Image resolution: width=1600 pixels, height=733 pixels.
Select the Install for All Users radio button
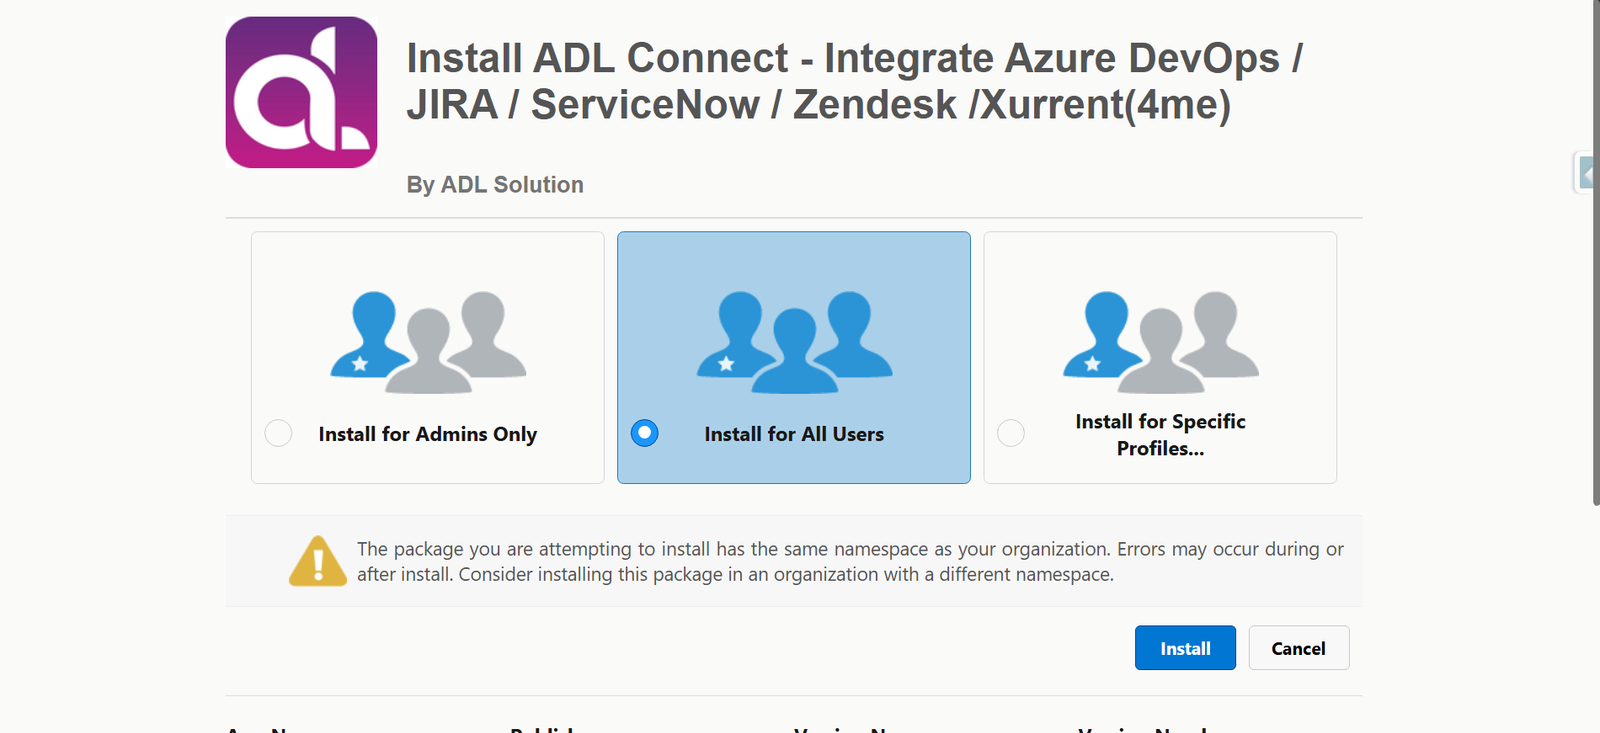click(x=645, y=433)
